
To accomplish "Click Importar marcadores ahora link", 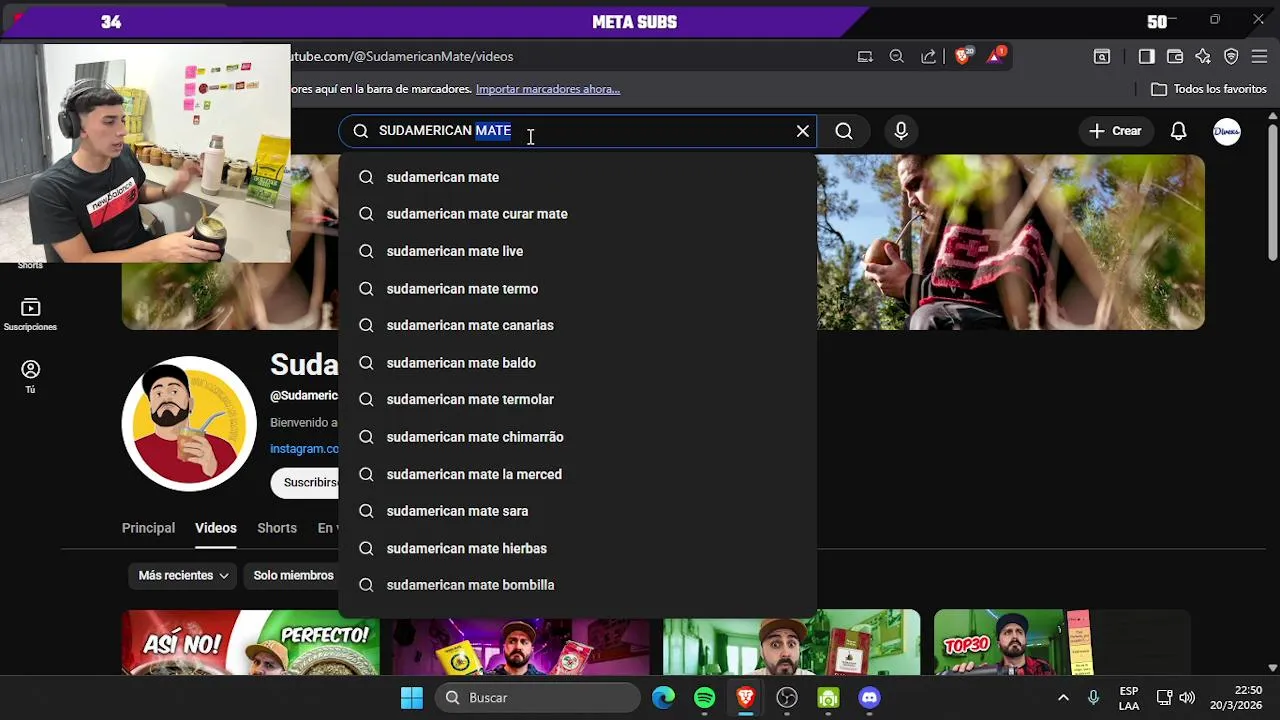I will [548, 89].
